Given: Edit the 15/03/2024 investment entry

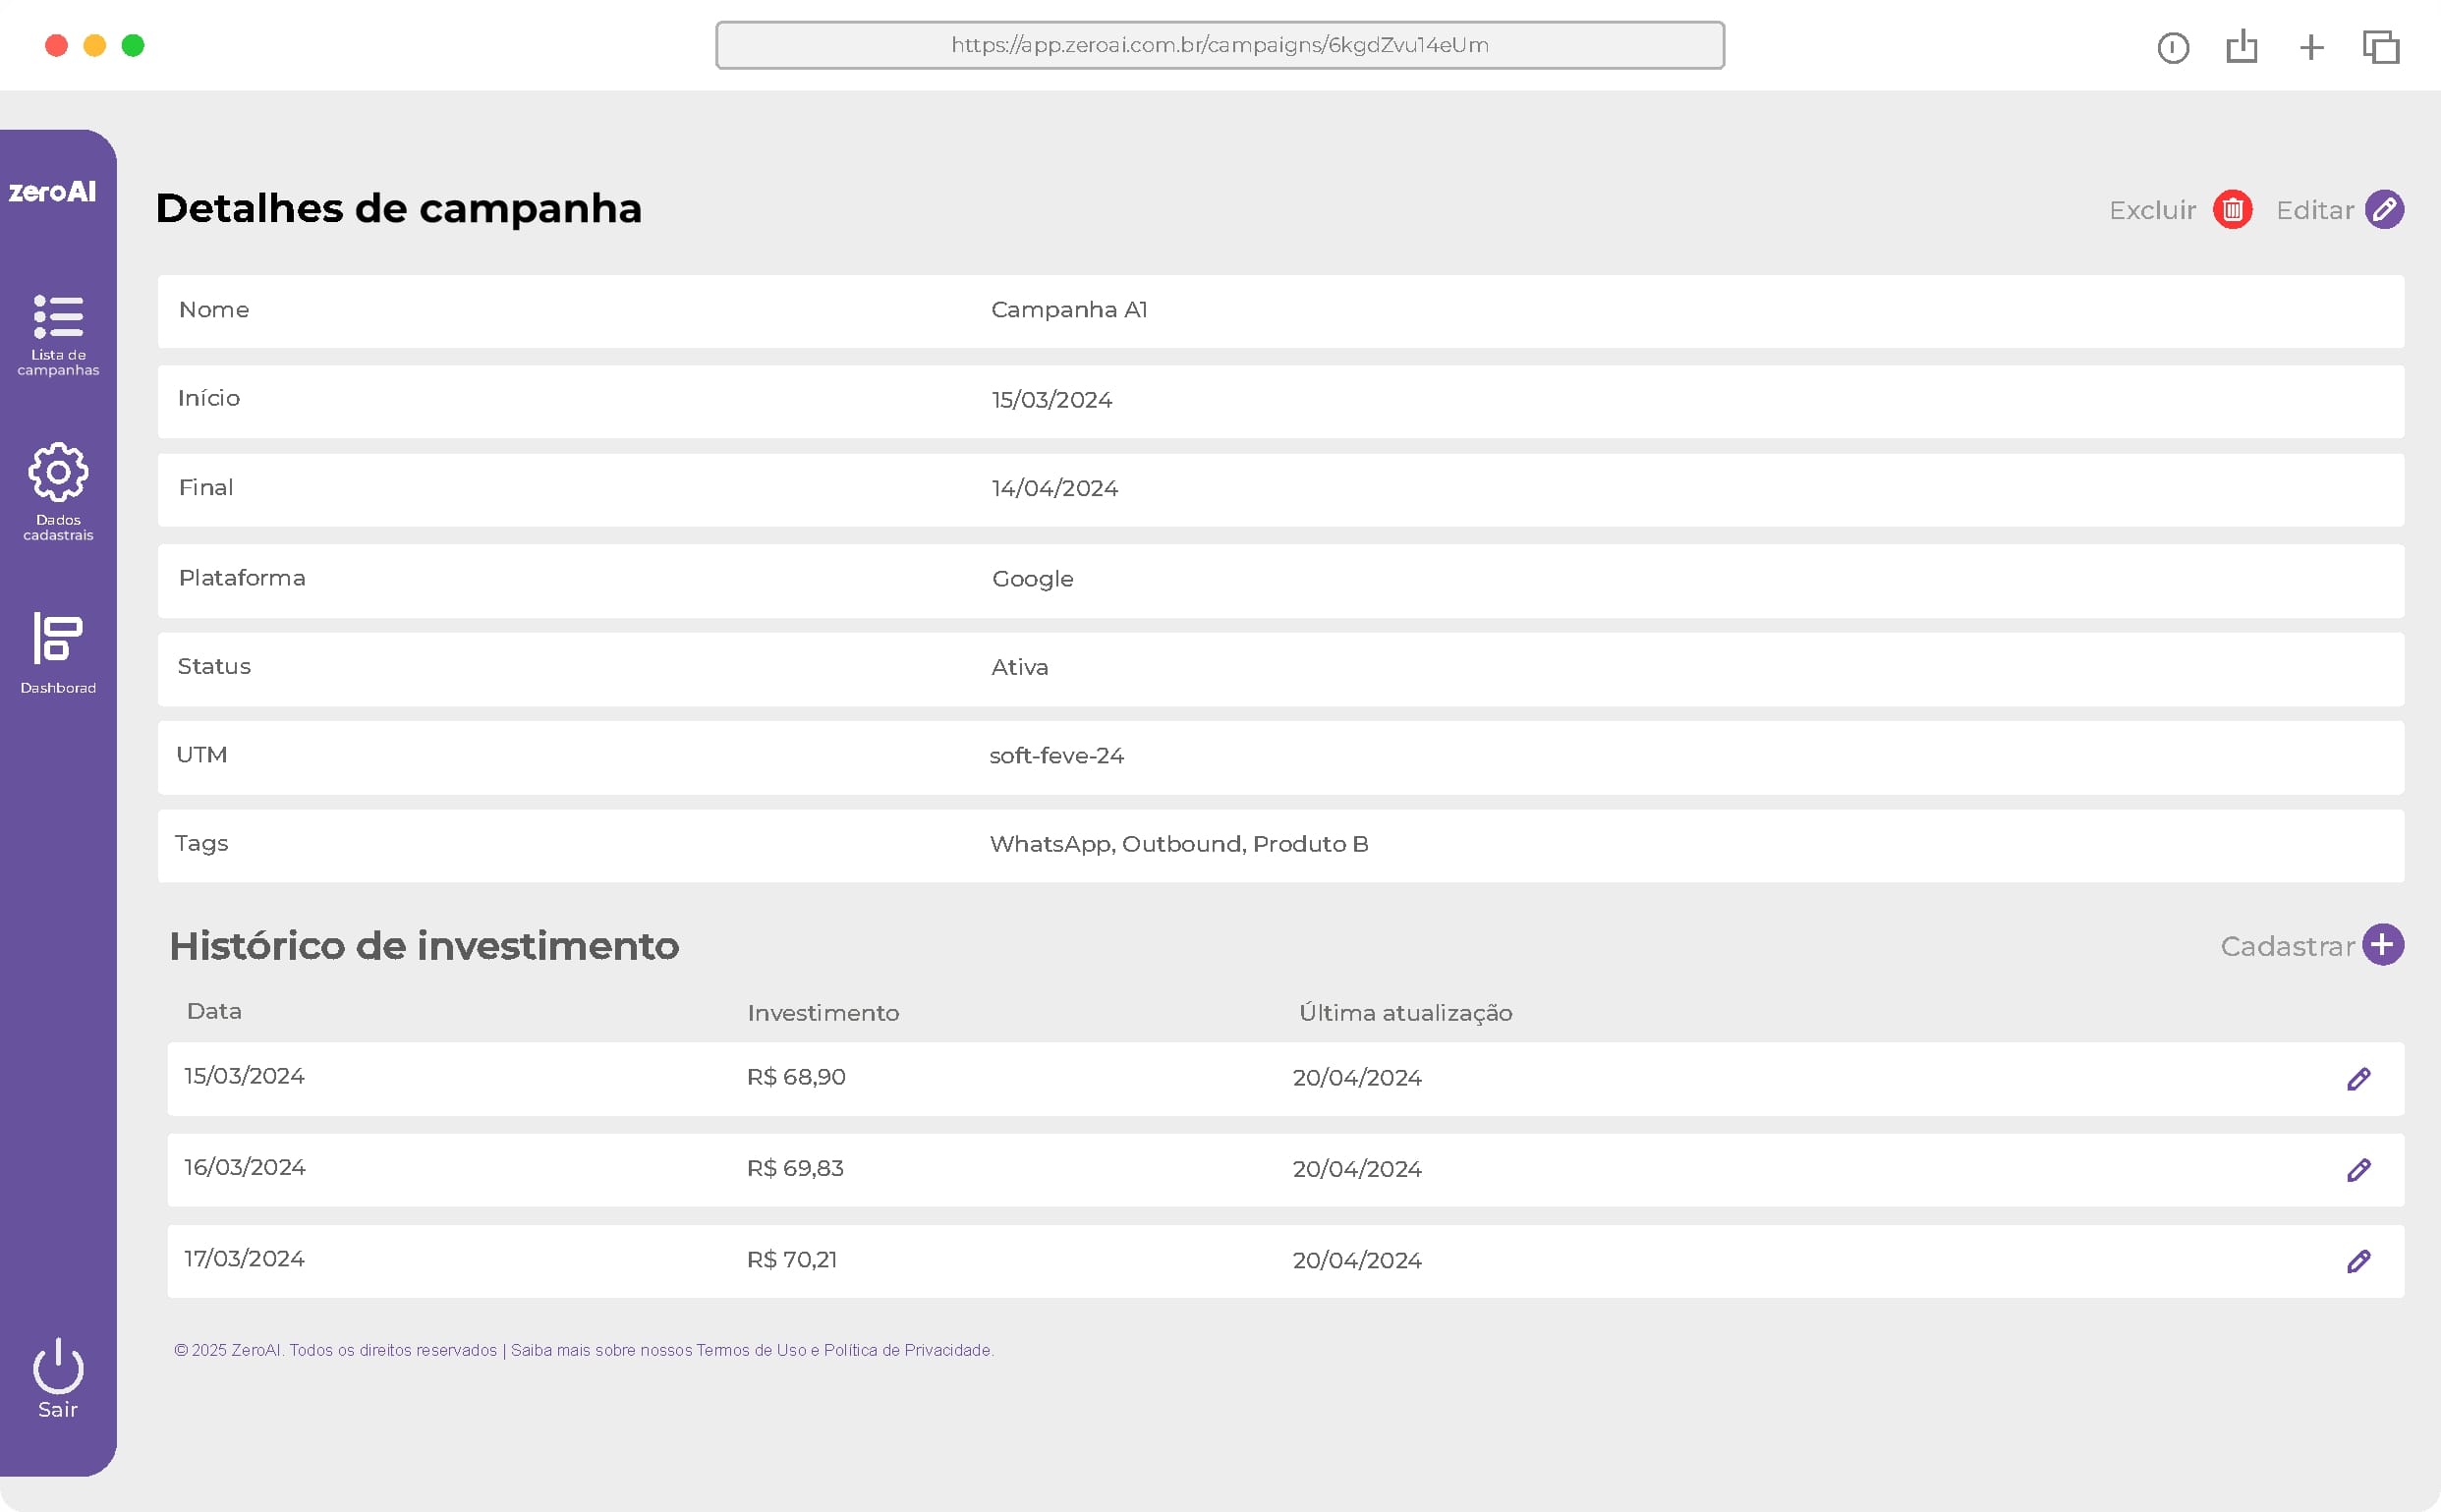Looking at the screenshot, I should 2358,1079.
